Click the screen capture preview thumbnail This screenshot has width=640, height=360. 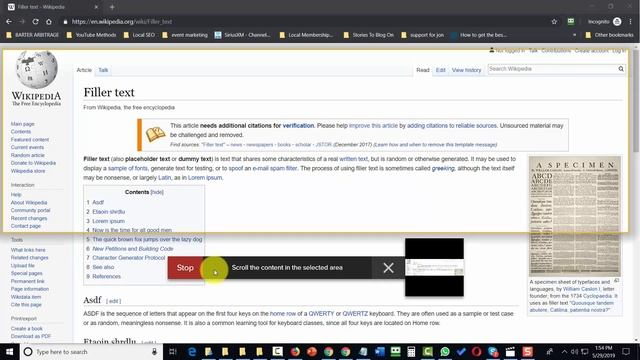(x=434, y=267)
